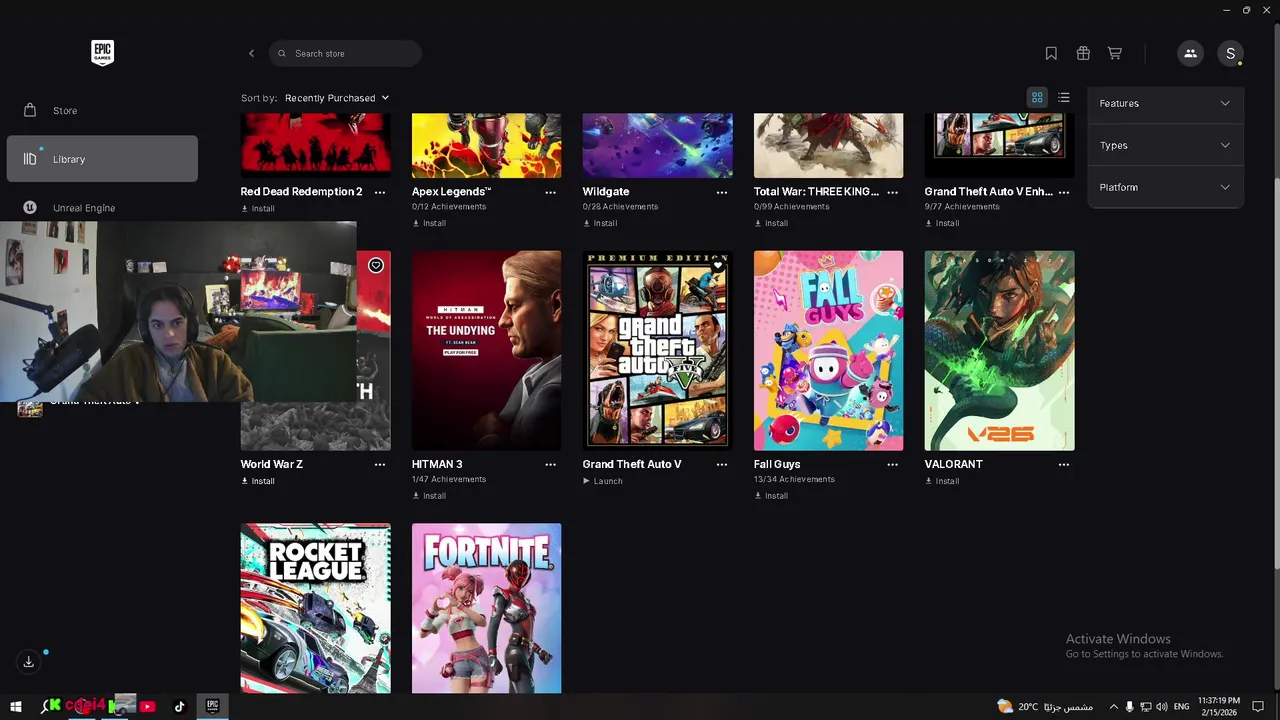Open options menu for Grand Theft Auto V Enhanced
Image resolution: width=1280 pixels, height=720 pixels.
(x=1064, y=192)
